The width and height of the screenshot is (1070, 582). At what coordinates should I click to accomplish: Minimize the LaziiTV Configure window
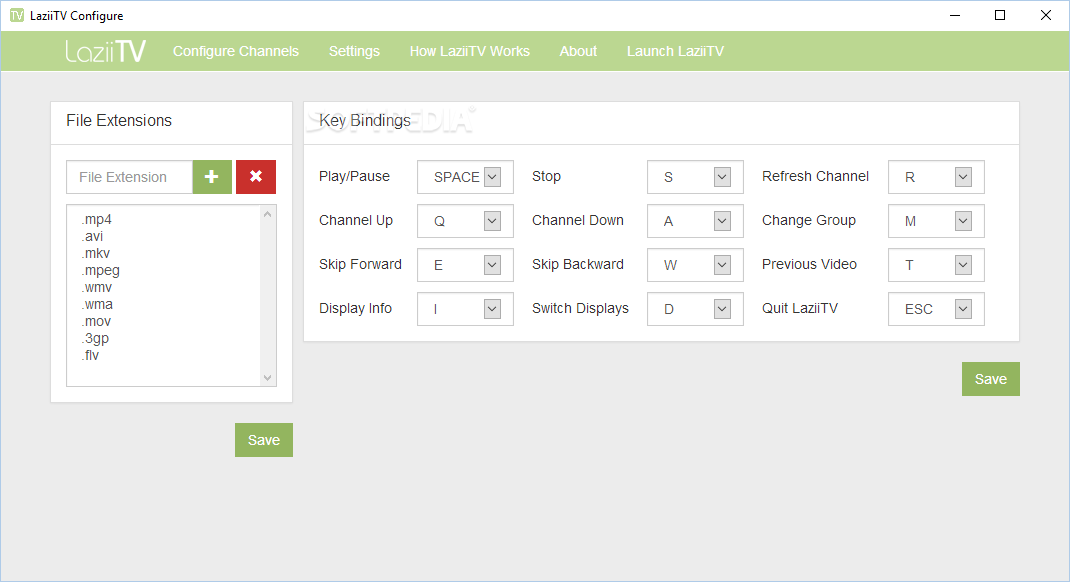955,15
